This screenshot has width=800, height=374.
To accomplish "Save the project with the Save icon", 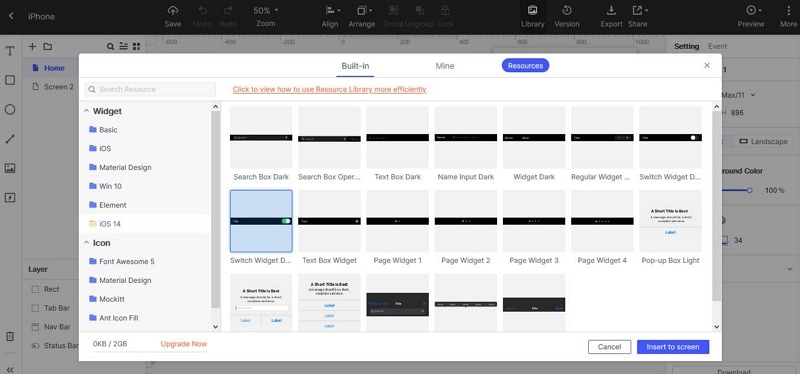I will pos(173,11).
